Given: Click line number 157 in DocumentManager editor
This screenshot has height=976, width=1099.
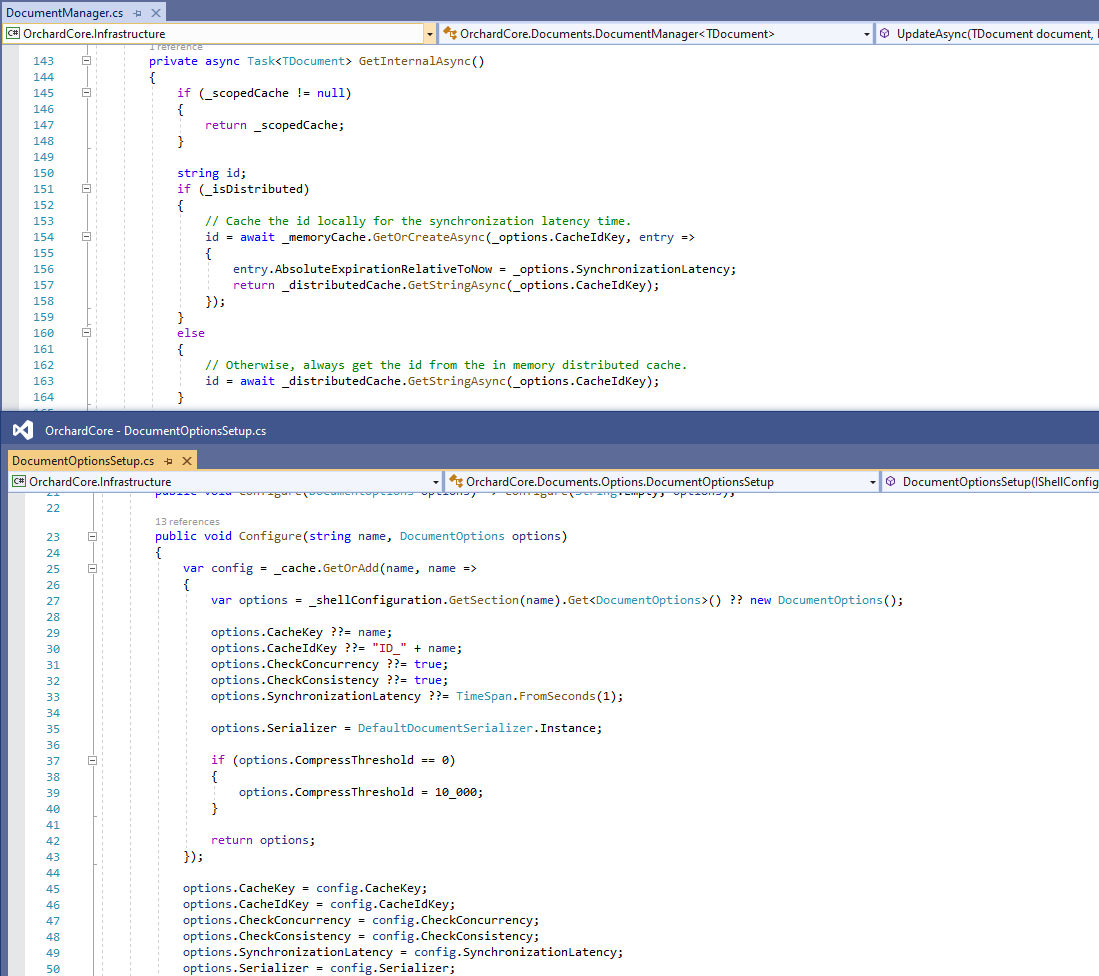Looking at the screenshot, I should pyautogui.click(x=43, y=285).
